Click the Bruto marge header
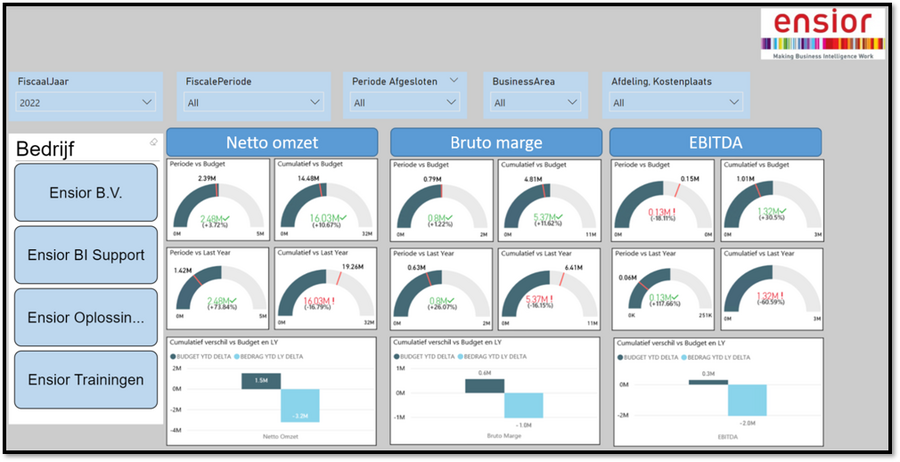This screenshot has height=462, width=900. click(x=496, y=142)
